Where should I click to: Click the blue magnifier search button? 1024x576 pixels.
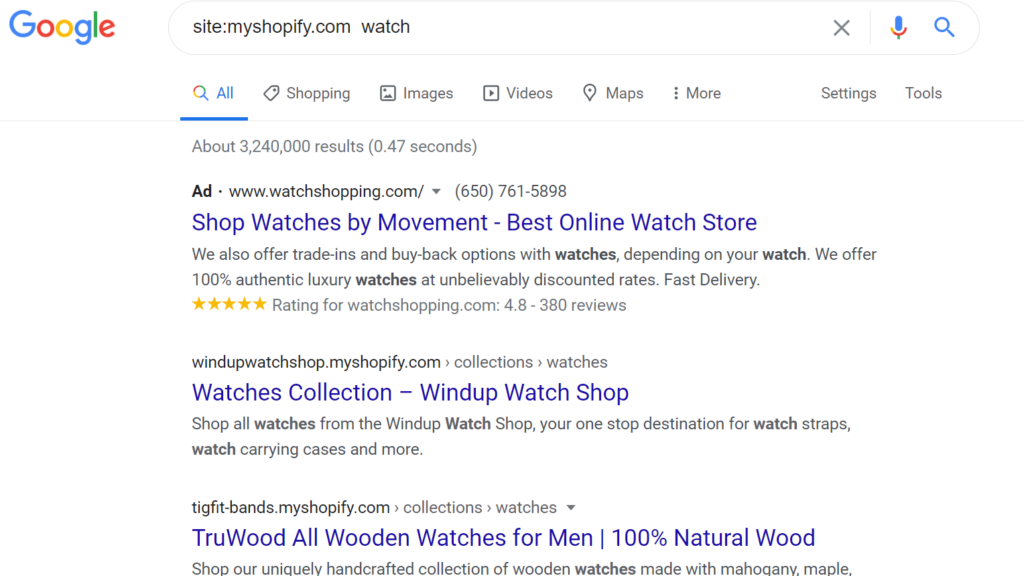(x=944, y=27)
